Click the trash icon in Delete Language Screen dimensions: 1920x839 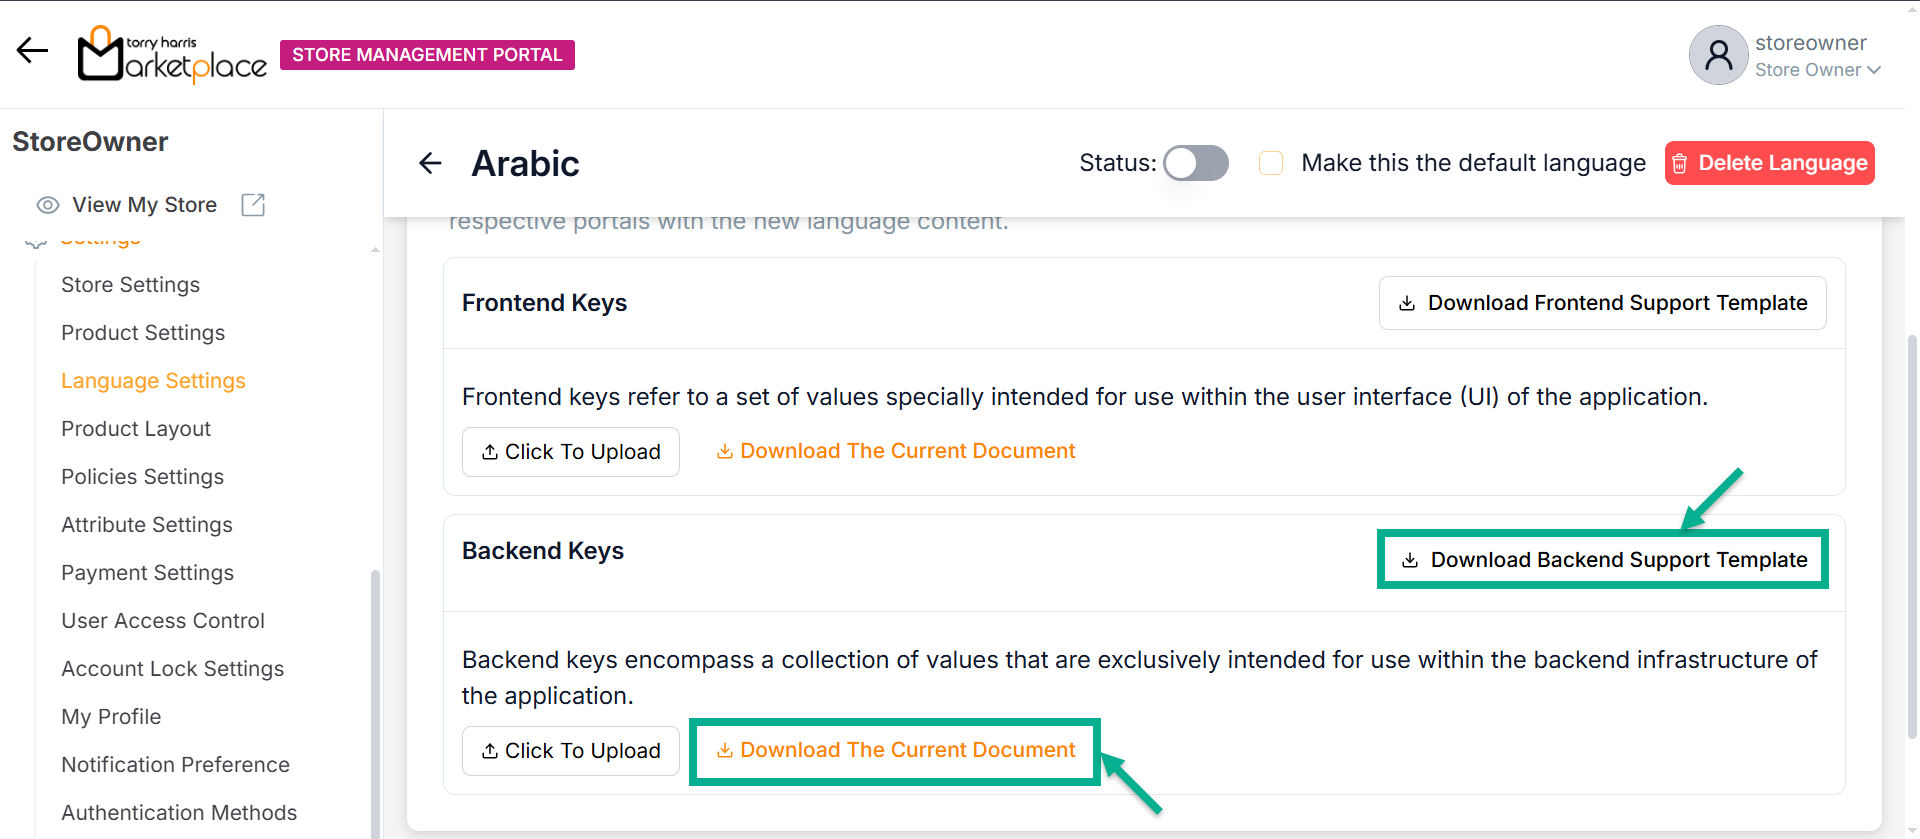[1680, 164]
